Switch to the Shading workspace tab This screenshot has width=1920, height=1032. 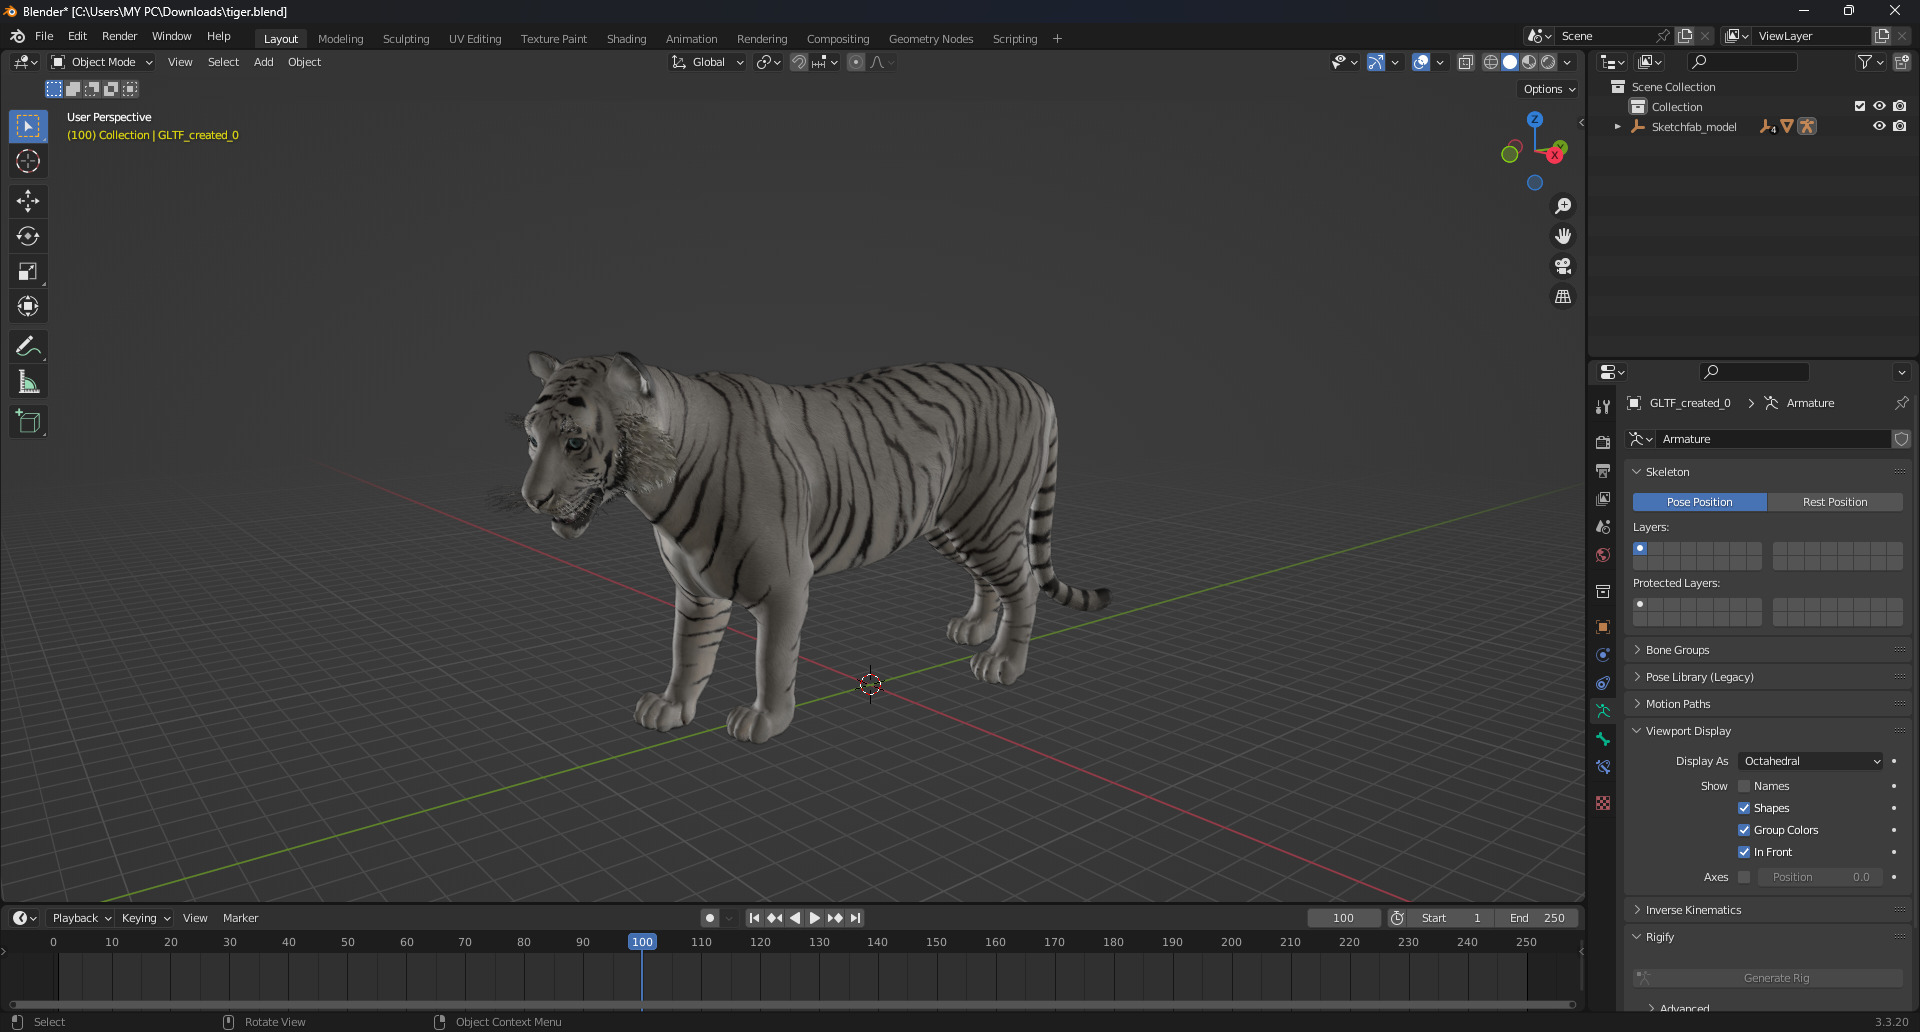click(626, 39)
